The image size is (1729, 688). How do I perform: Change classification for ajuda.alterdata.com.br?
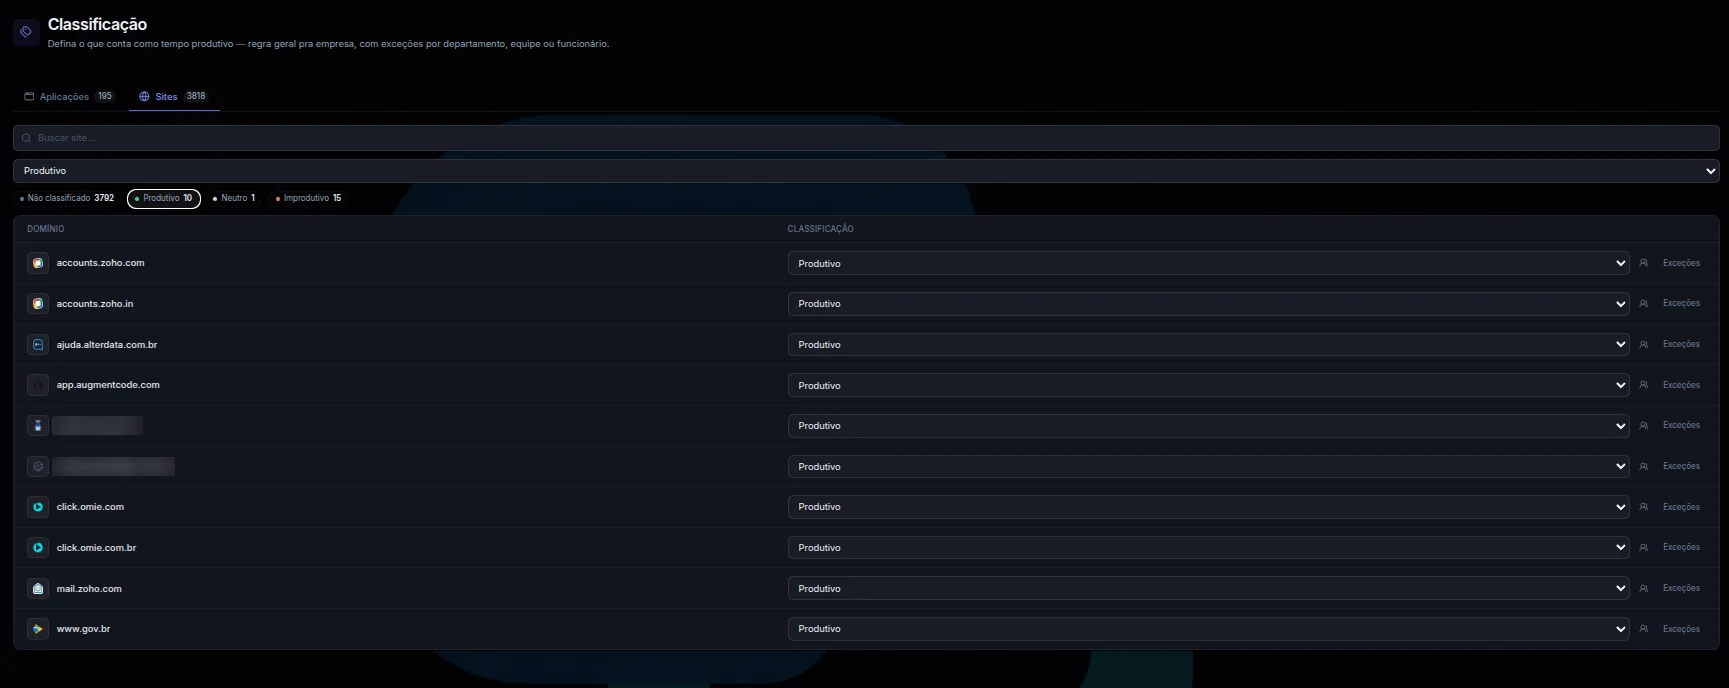[1209, 345]
